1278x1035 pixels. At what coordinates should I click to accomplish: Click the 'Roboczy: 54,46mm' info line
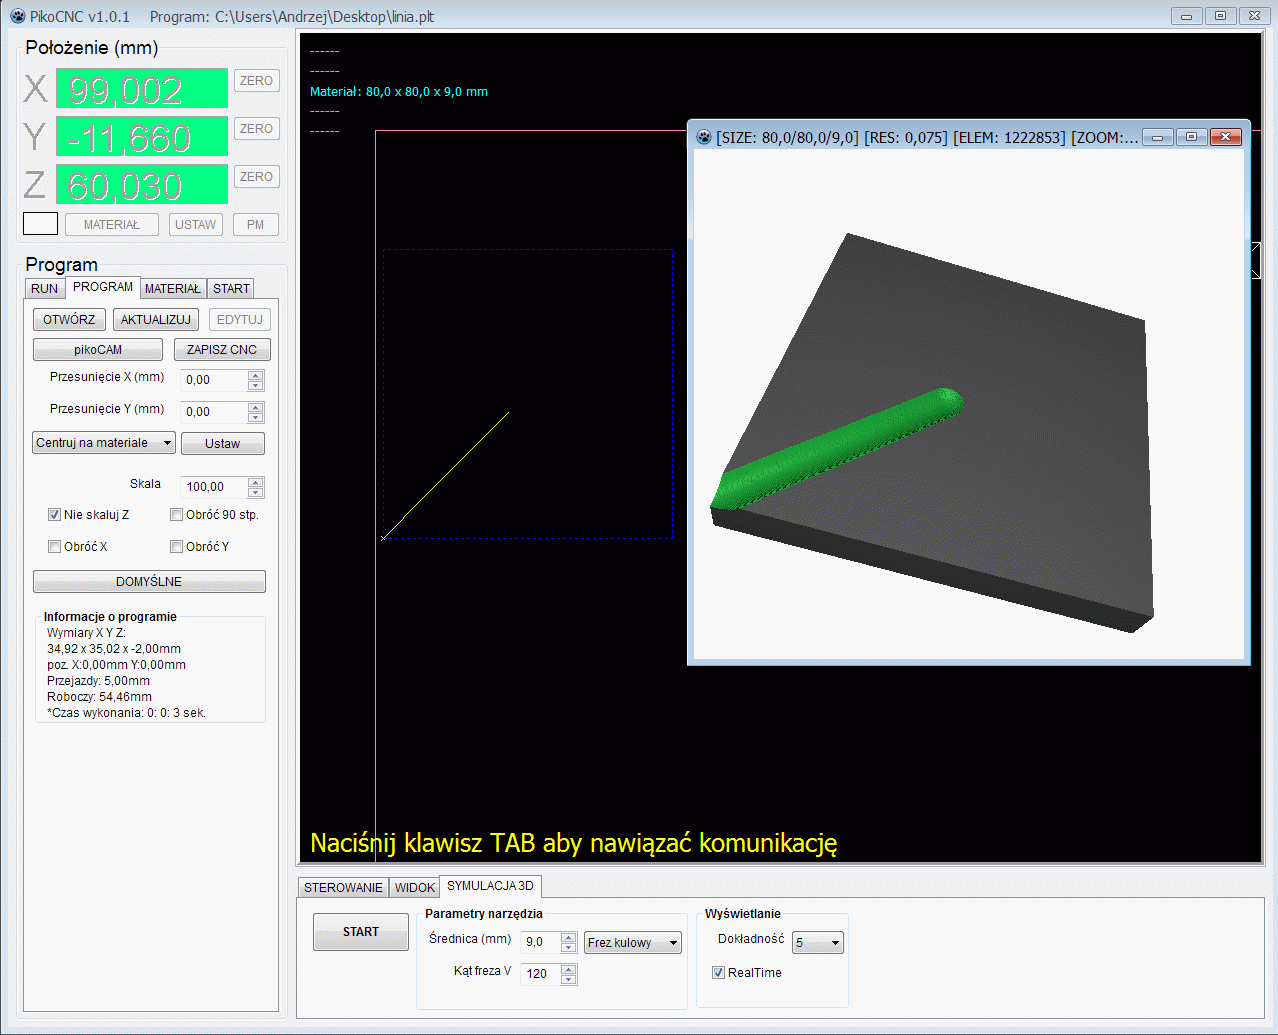click(x=99, y=697)
